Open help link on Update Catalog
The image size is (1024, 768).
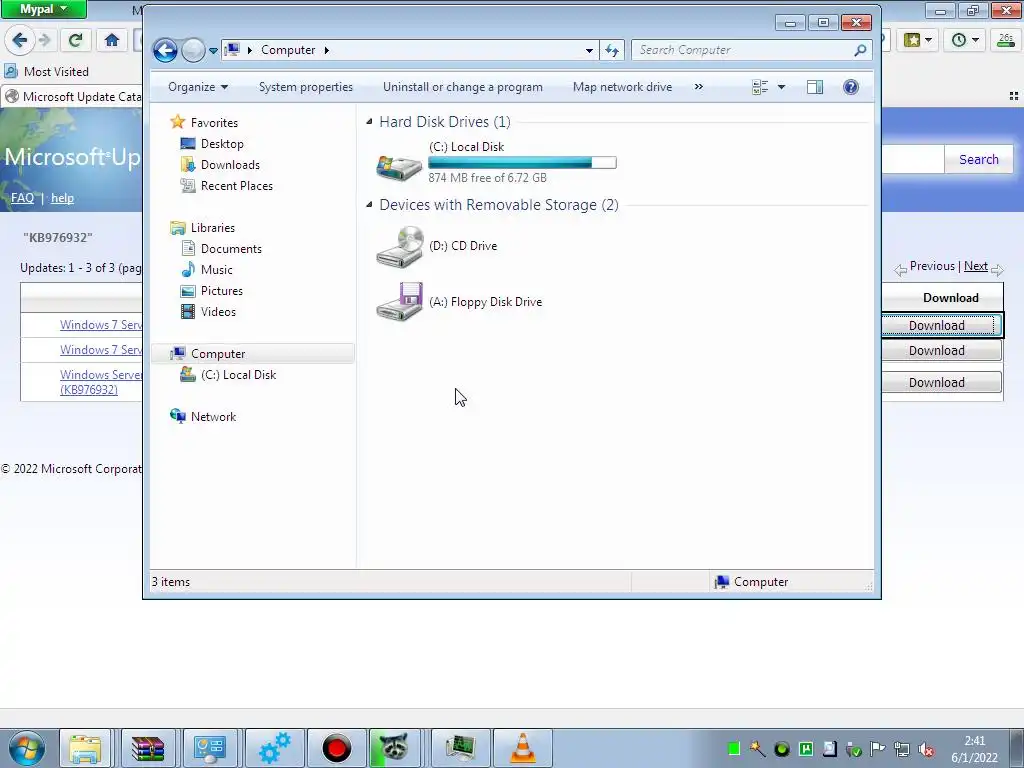[62, 198]
